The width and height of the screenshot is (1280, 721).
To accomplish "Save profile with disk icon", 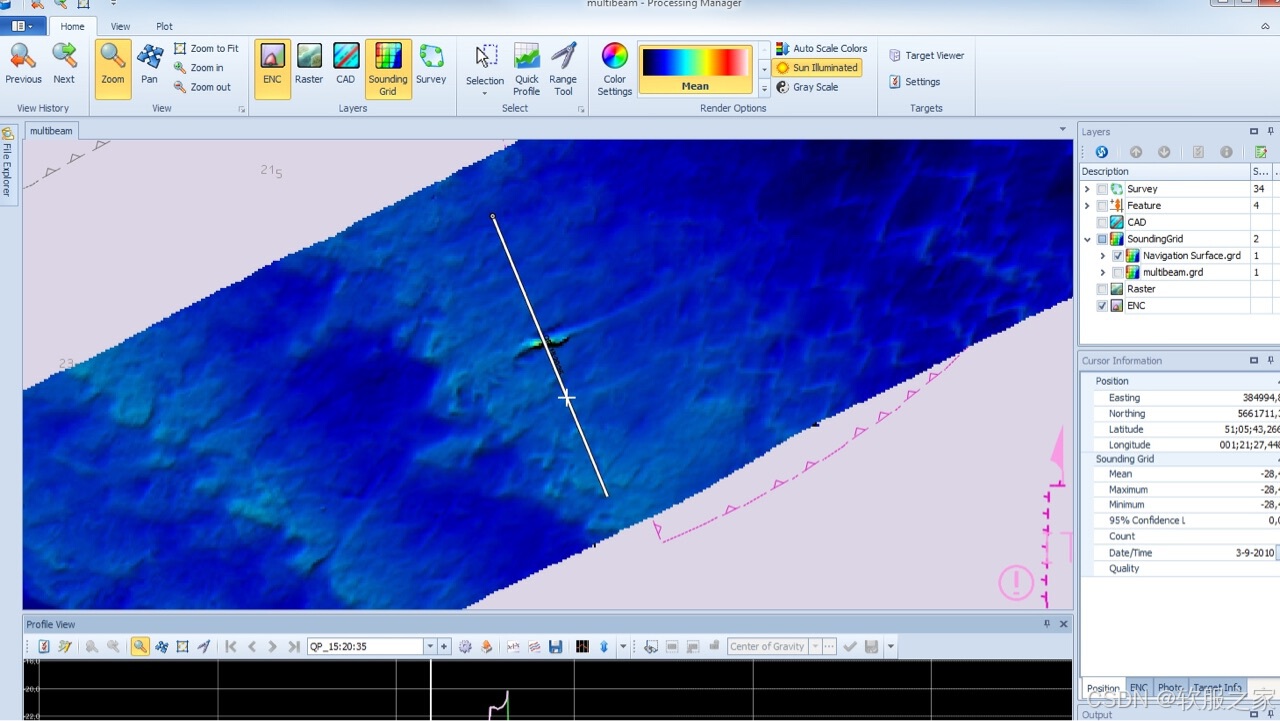I will coord(555,647).
